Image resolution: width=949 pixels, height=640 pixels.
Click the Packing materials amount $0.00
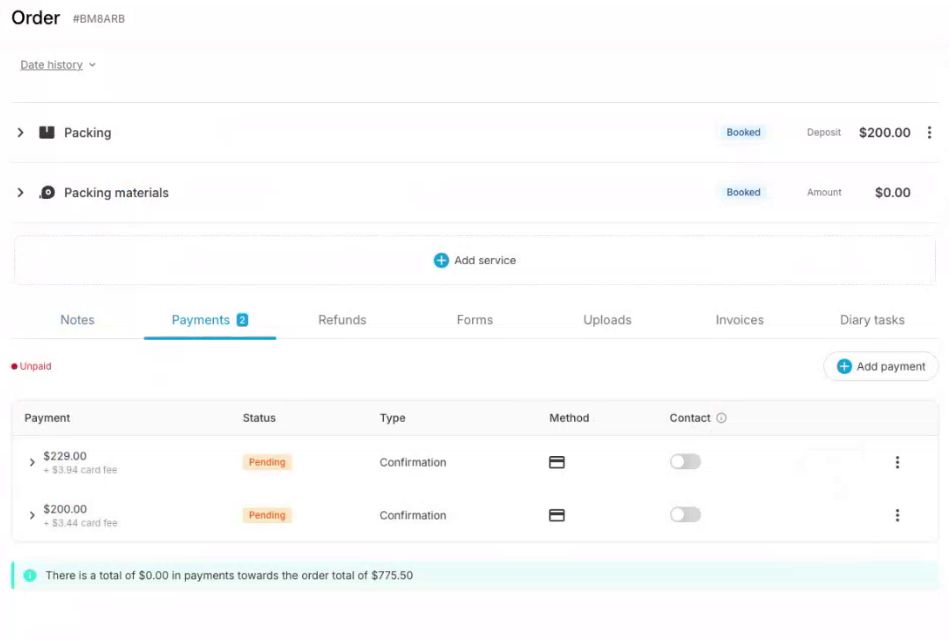click(892, 193)
